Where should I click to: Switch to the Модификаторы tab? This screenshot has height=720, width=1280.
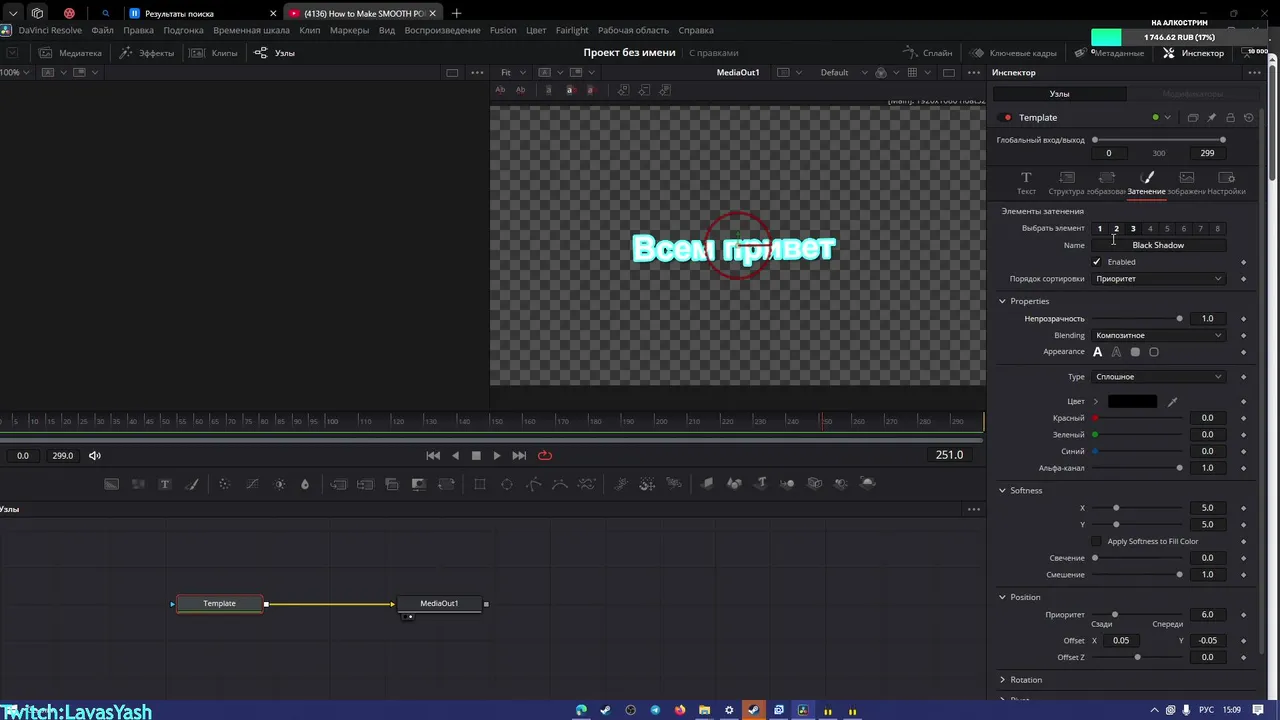(1192, 94)
